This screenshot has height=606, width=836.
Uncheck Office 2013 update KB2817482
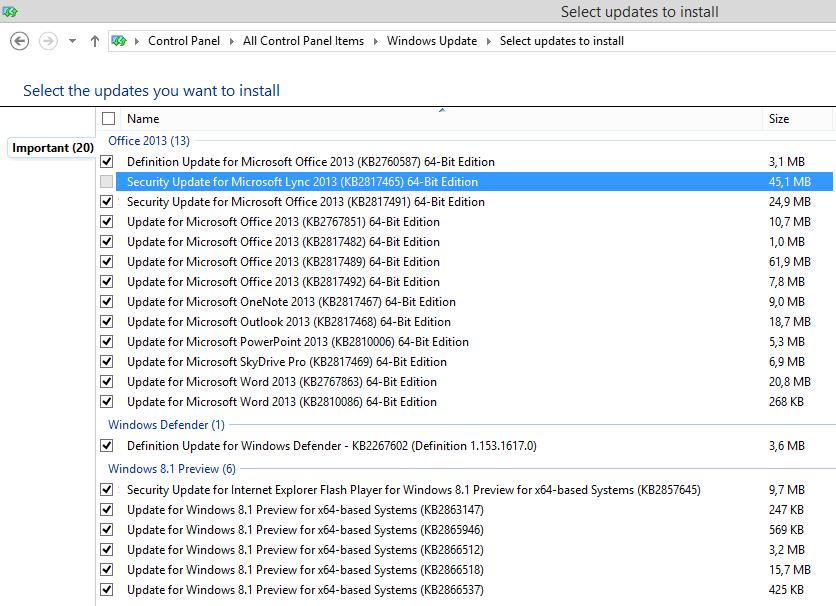pyautogui.click(x=107, y=241)
